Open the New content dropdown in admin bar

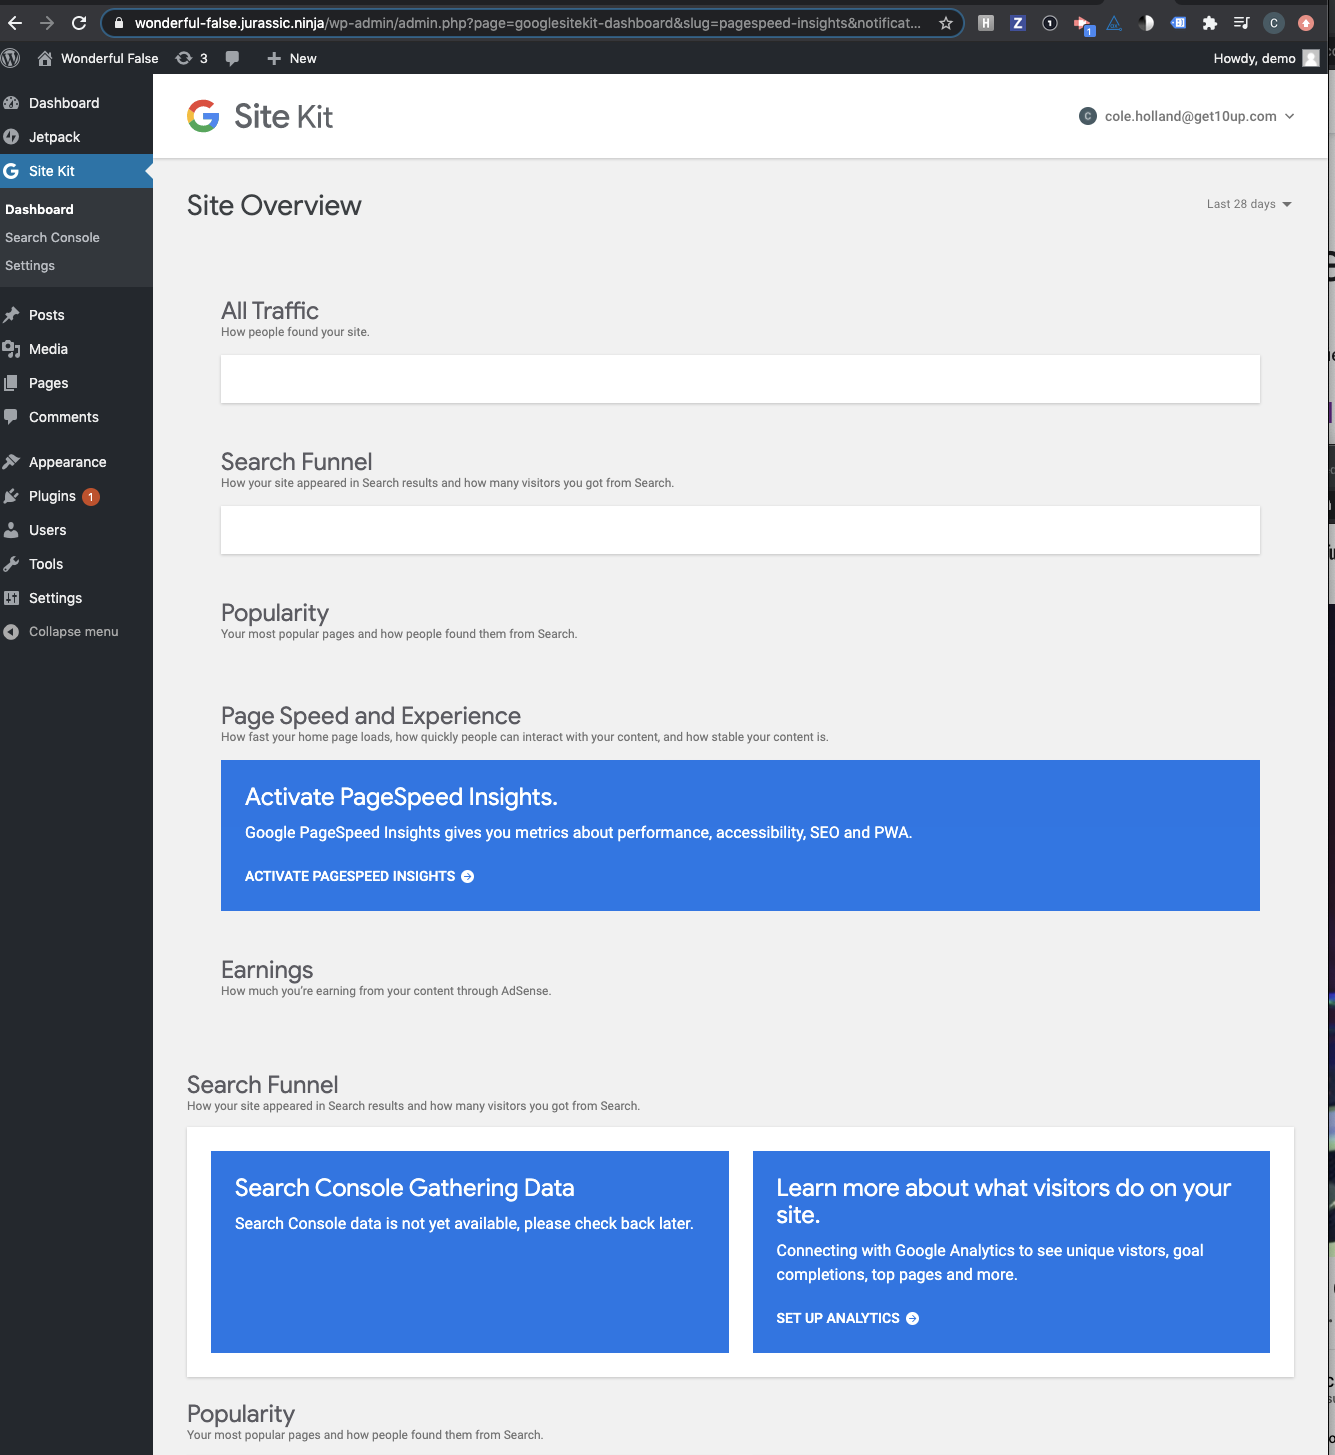click(x=291, y=58)
